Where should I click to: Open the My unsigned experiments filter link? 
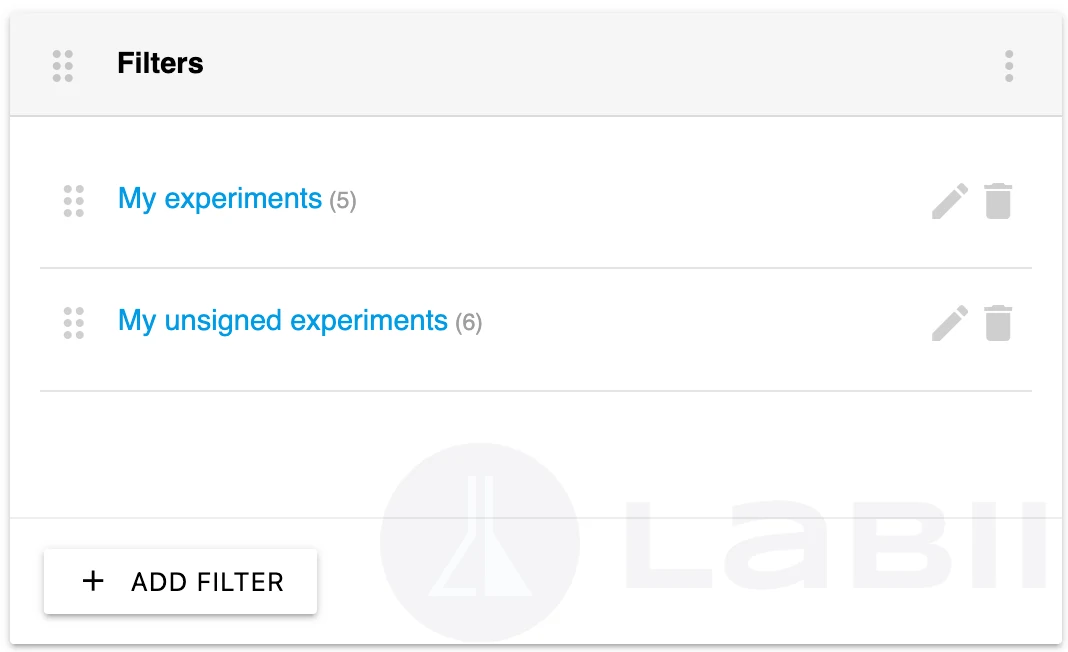coord(283,321)
